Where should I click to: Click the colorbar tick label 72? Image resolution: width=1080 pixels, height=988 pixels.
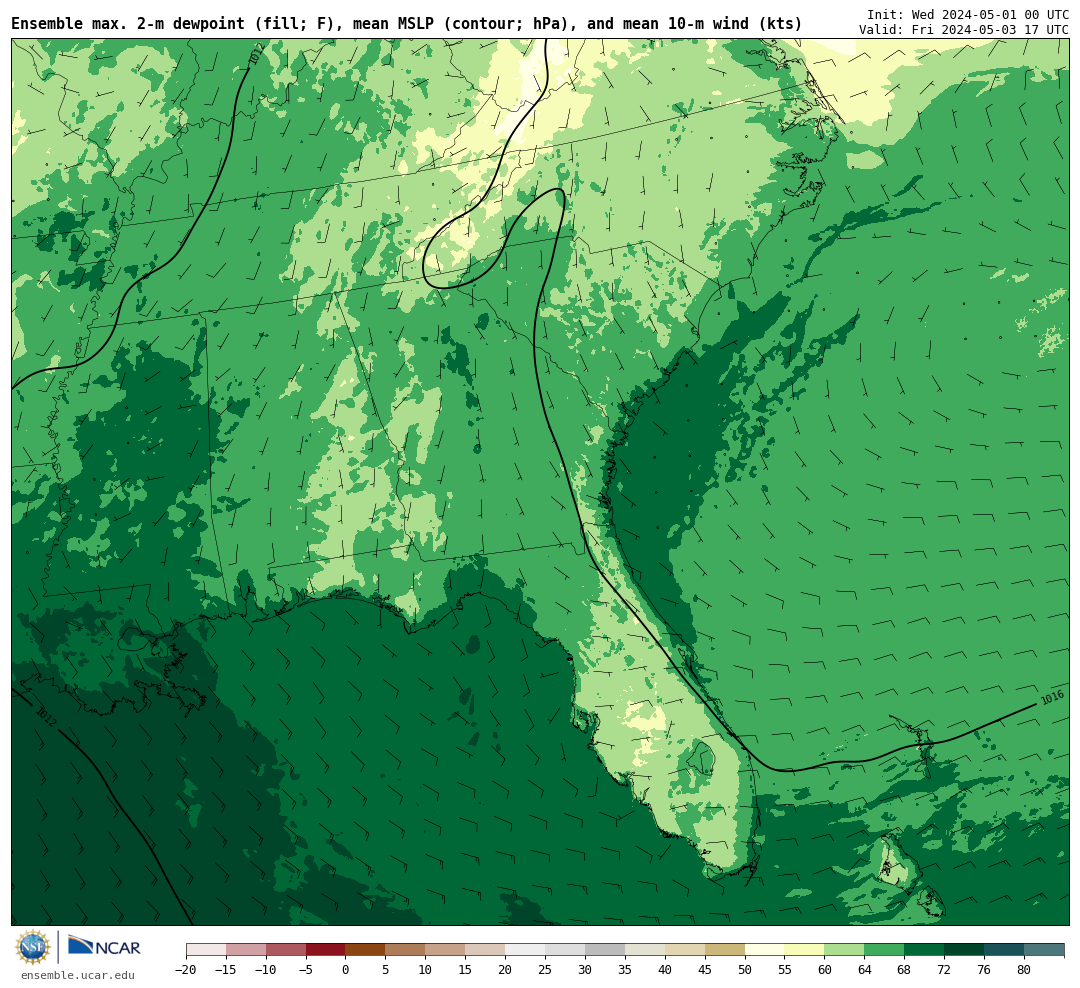[x=945, y=970]
